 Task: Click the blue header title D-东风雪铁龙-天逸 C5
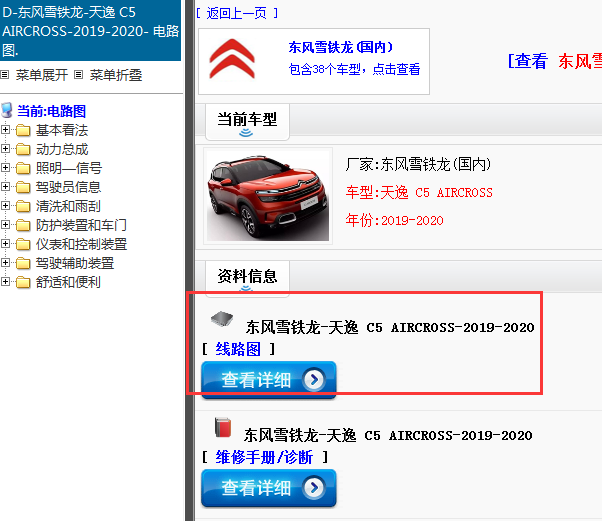[x=91, y=31]
